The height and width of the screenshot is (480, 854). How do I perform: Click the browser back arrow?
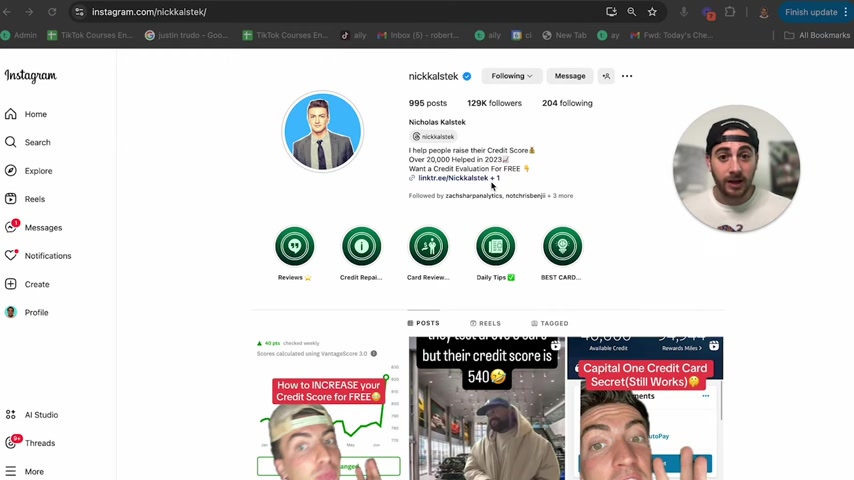pyautogui.click(x=7, y=12)
